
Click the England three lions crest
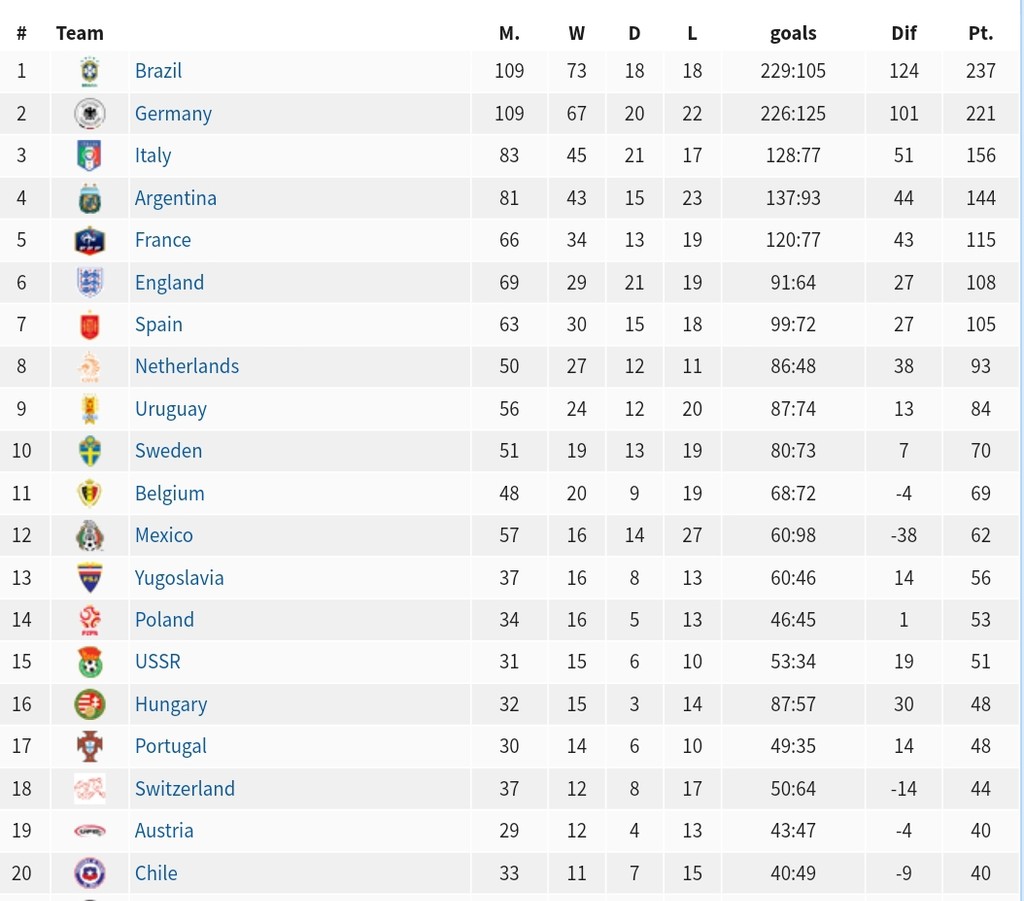pyautogui.click(x=89, y=282)
